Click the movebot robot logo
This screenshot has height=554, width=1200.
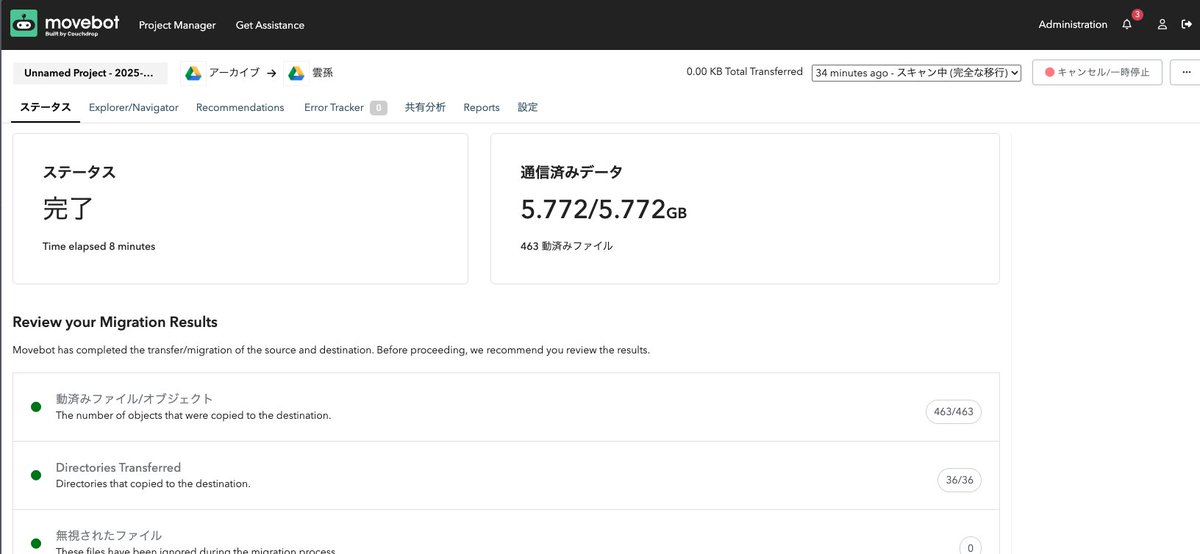pyautogui.click(x=24, y=24)
